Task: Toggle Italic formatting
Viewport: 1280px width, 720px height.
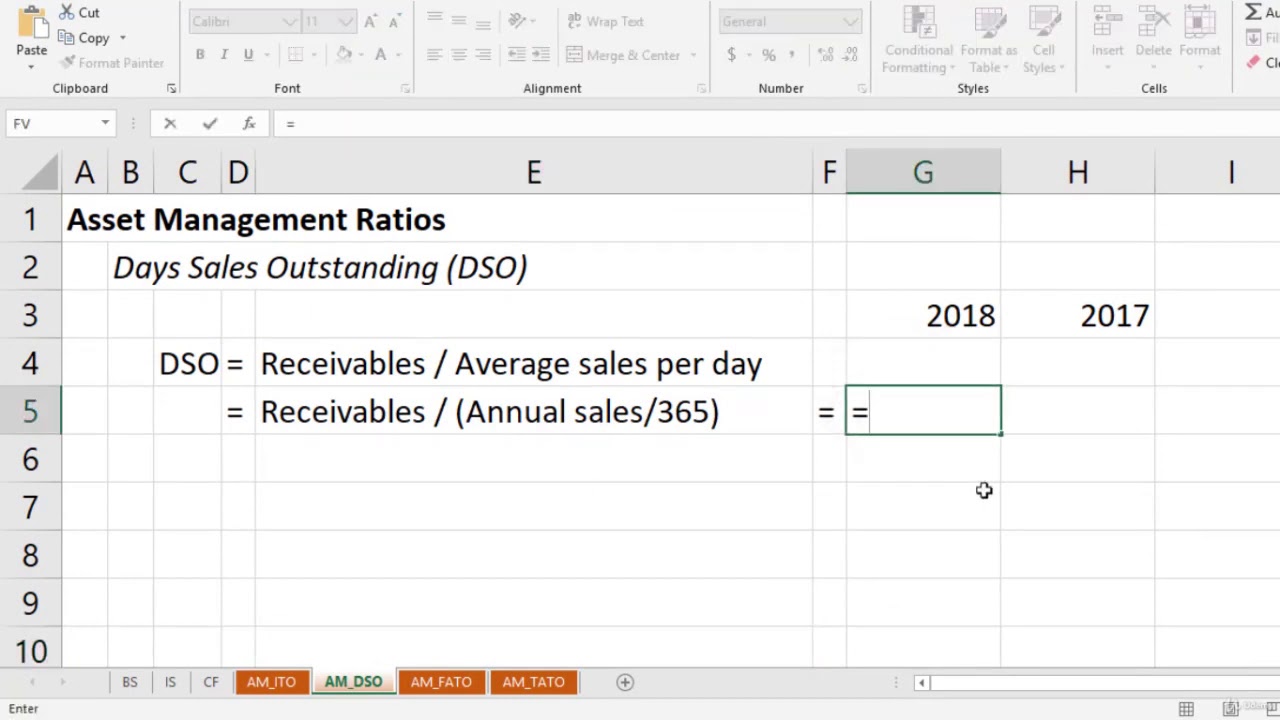Action: click(224, 55)
